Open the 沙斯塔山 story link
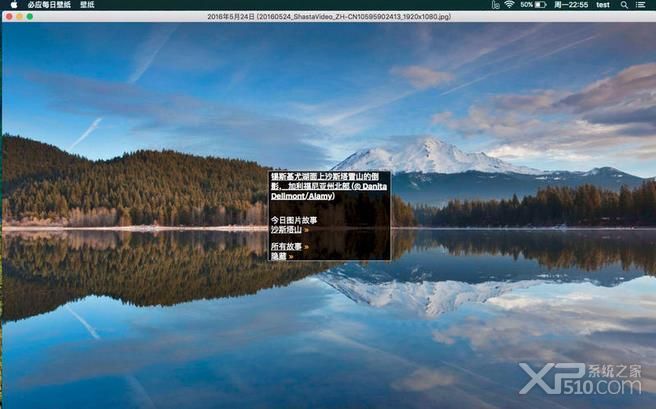Viewport: 656px width, 409px height. pyautogui.click(x=290, y=230)
